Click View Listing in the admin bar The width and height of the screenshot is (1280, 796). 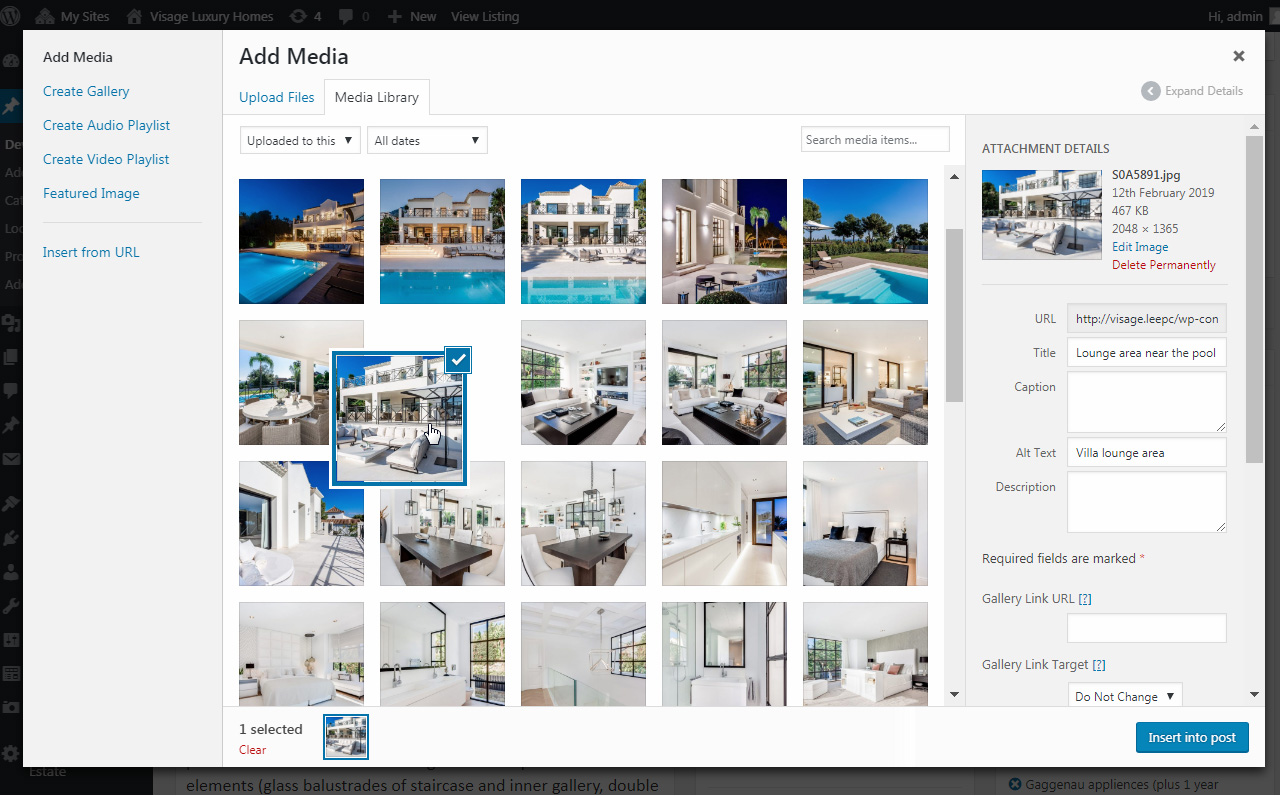[485, 16]
